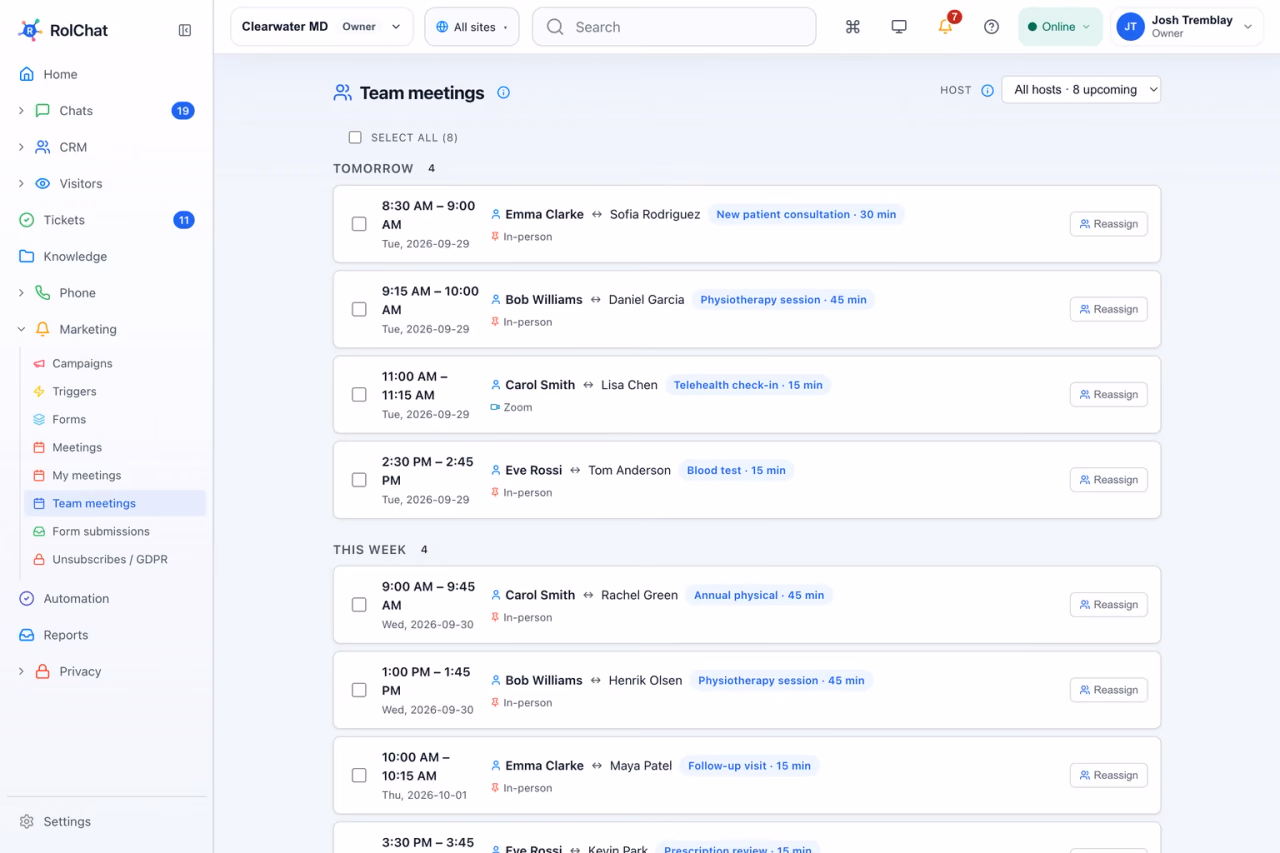This screenshot has height=853, width=1280.
Task: Expand the Chats section chevron
Action: (21, 111)
